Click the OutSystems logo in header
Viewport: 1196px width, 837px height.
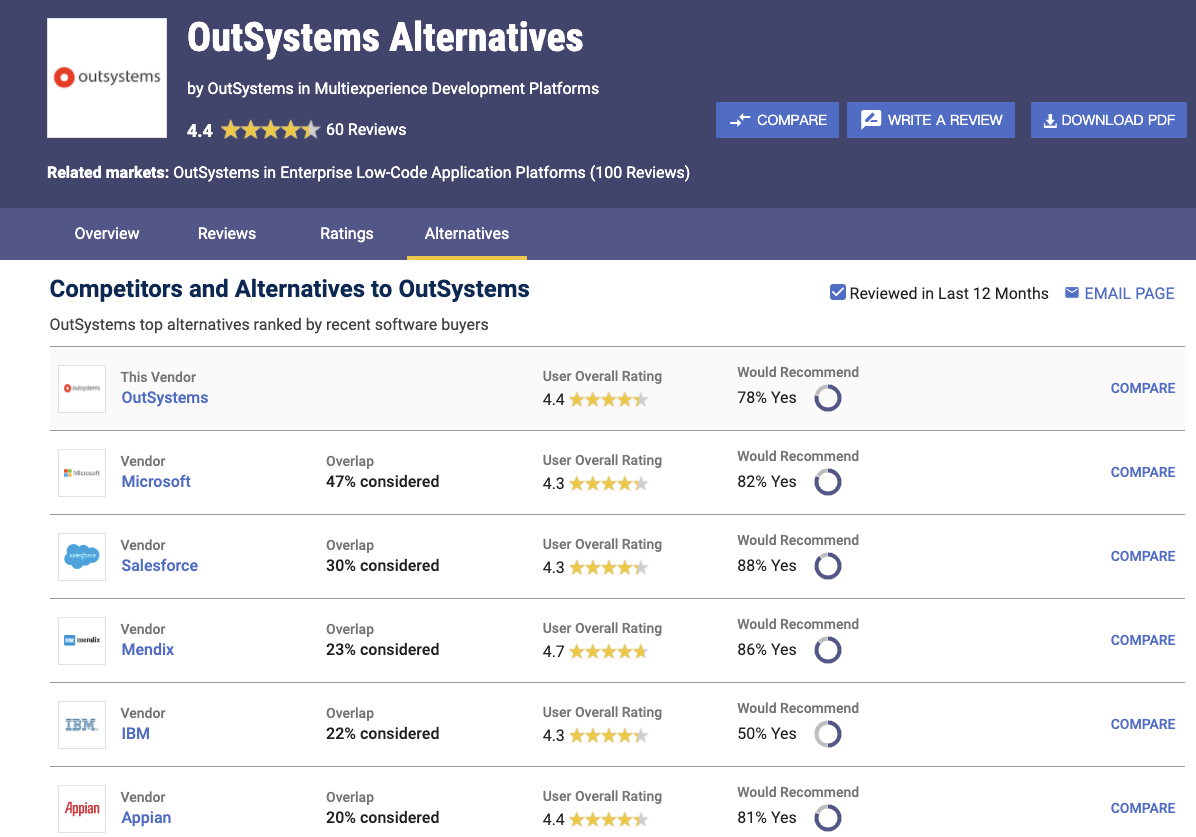point(108,78)
